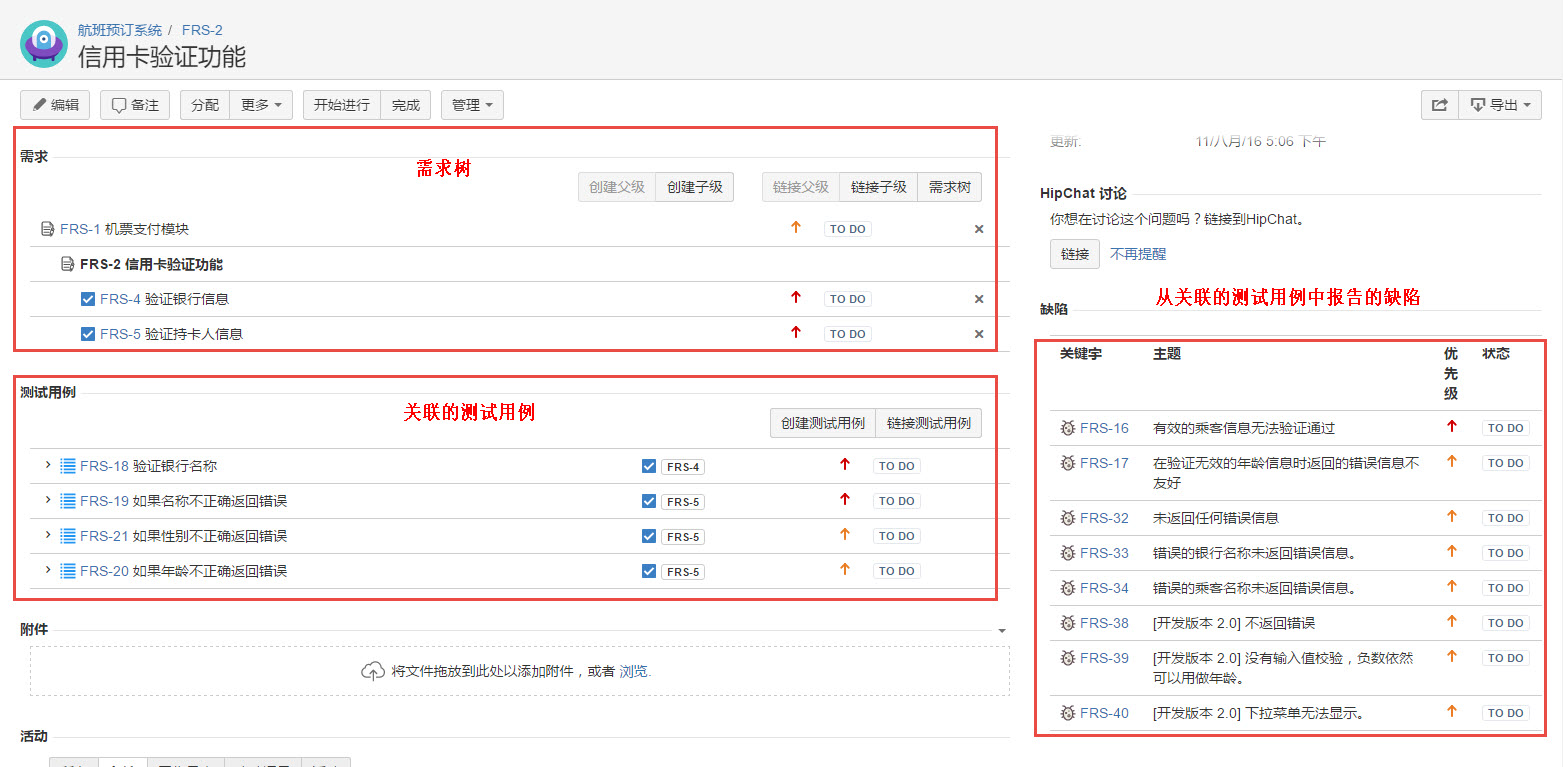Click the checkbox icon in the FRS-18 row

[649, 466]
